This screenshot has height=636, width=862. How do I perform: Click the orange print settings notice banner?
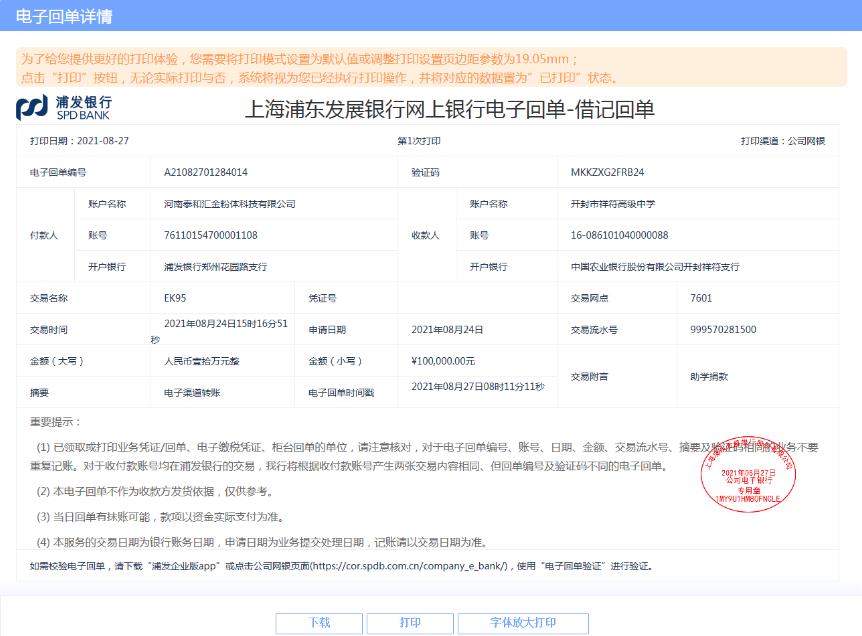430,68
